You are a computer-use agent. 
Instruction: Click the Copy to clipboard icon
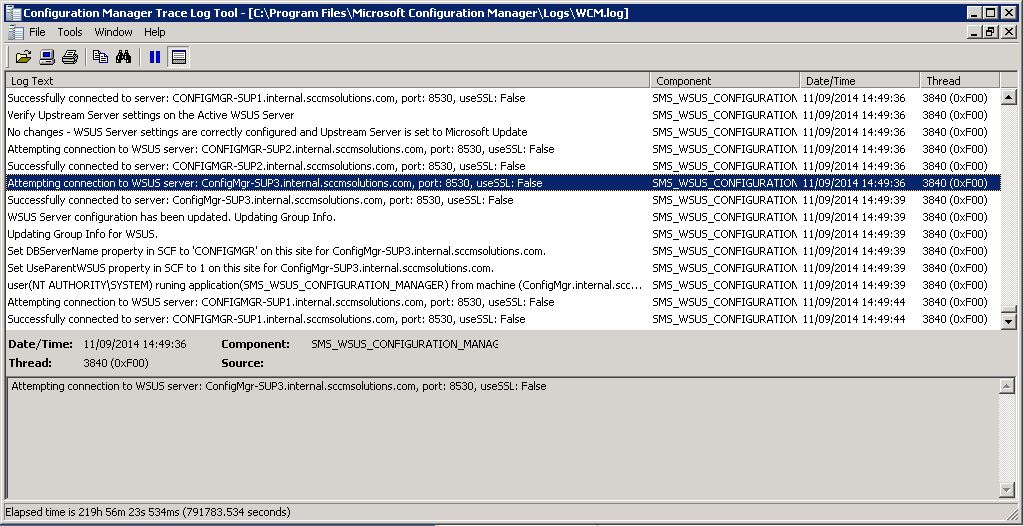pos(100,57)
